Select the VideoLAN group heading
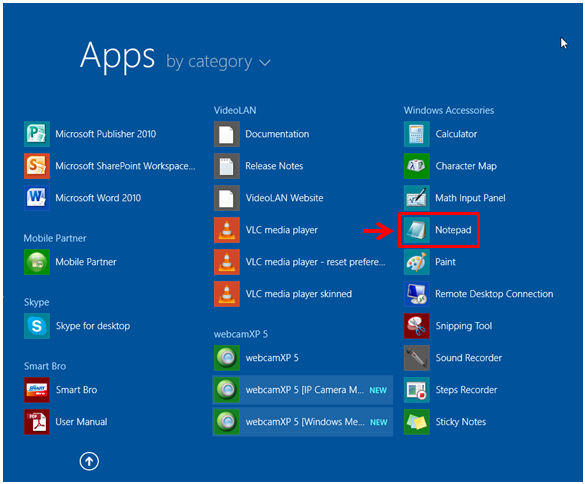The image size is (585, 484). (x=235, y=110)
